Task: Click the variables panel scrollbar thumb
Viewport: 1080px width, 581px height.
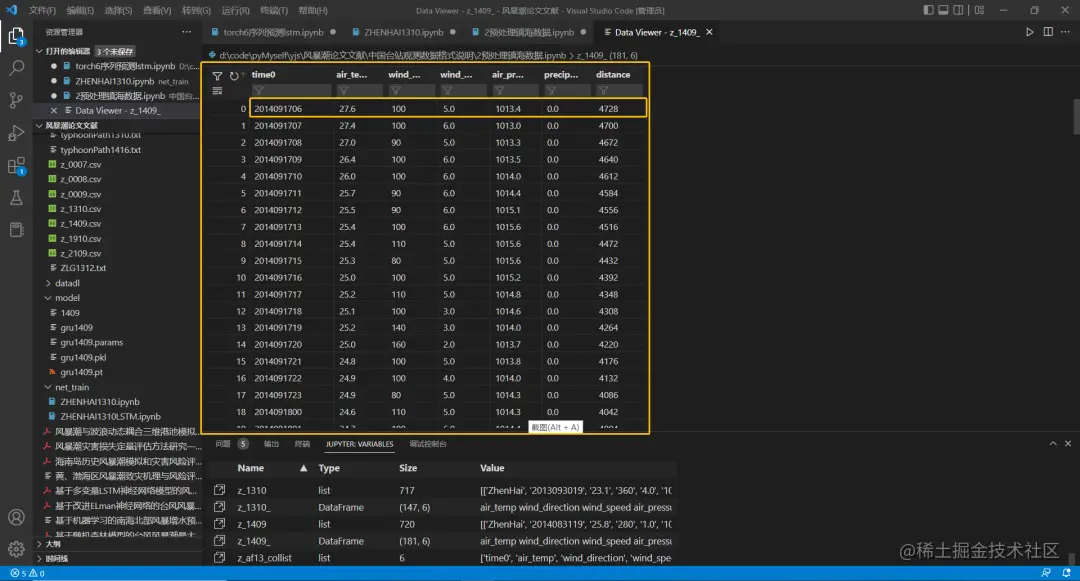Action: 1071,558
